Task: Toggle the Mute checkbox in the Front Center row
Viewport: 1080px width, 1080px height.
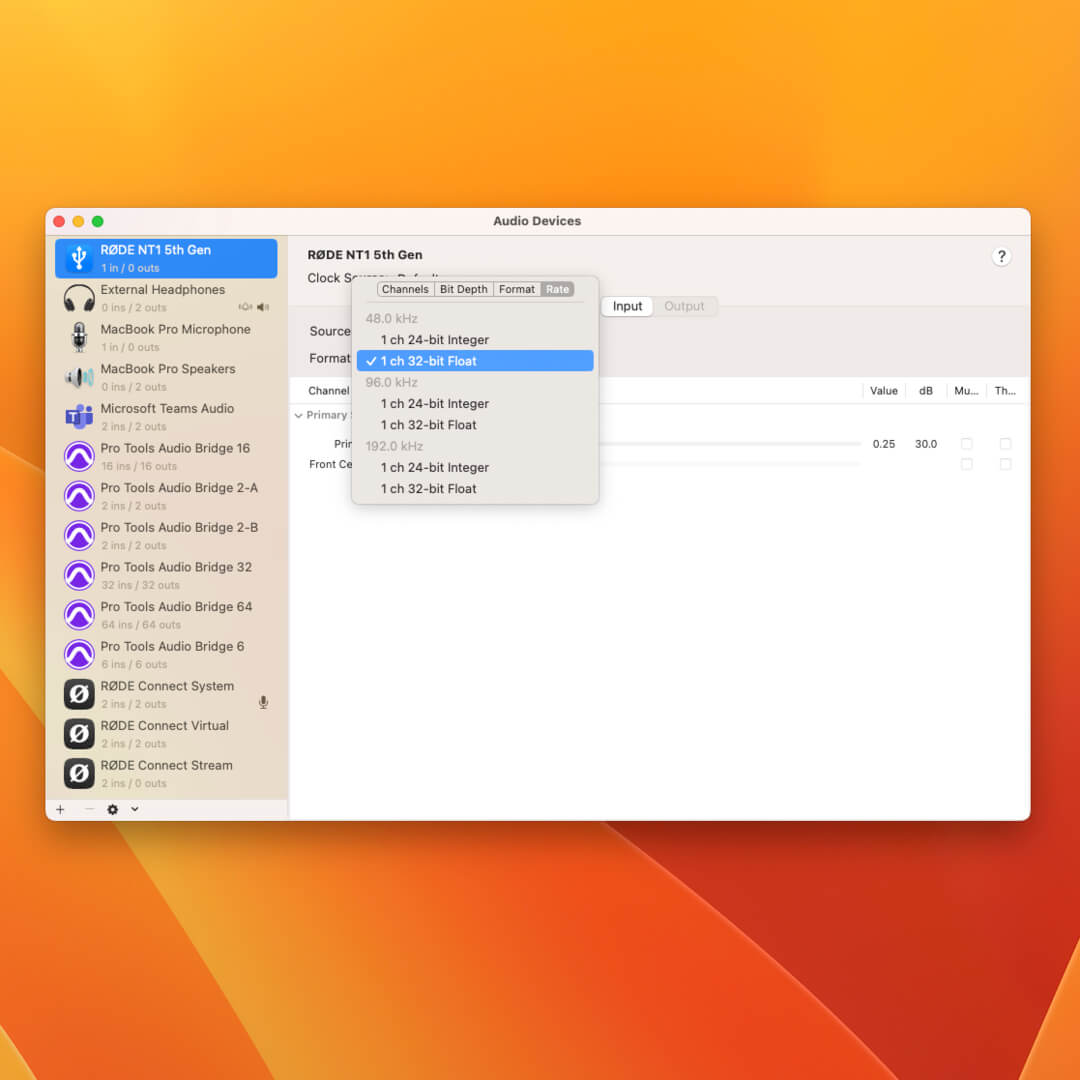Action: [x=966, y=464]
